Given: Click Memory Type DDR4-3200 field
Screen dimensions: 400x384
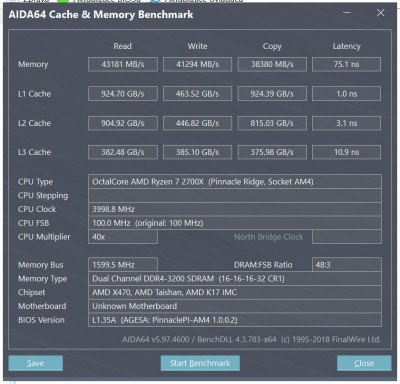Looking at the screenshot, I should pyautogui.click(x=235, y=279).
